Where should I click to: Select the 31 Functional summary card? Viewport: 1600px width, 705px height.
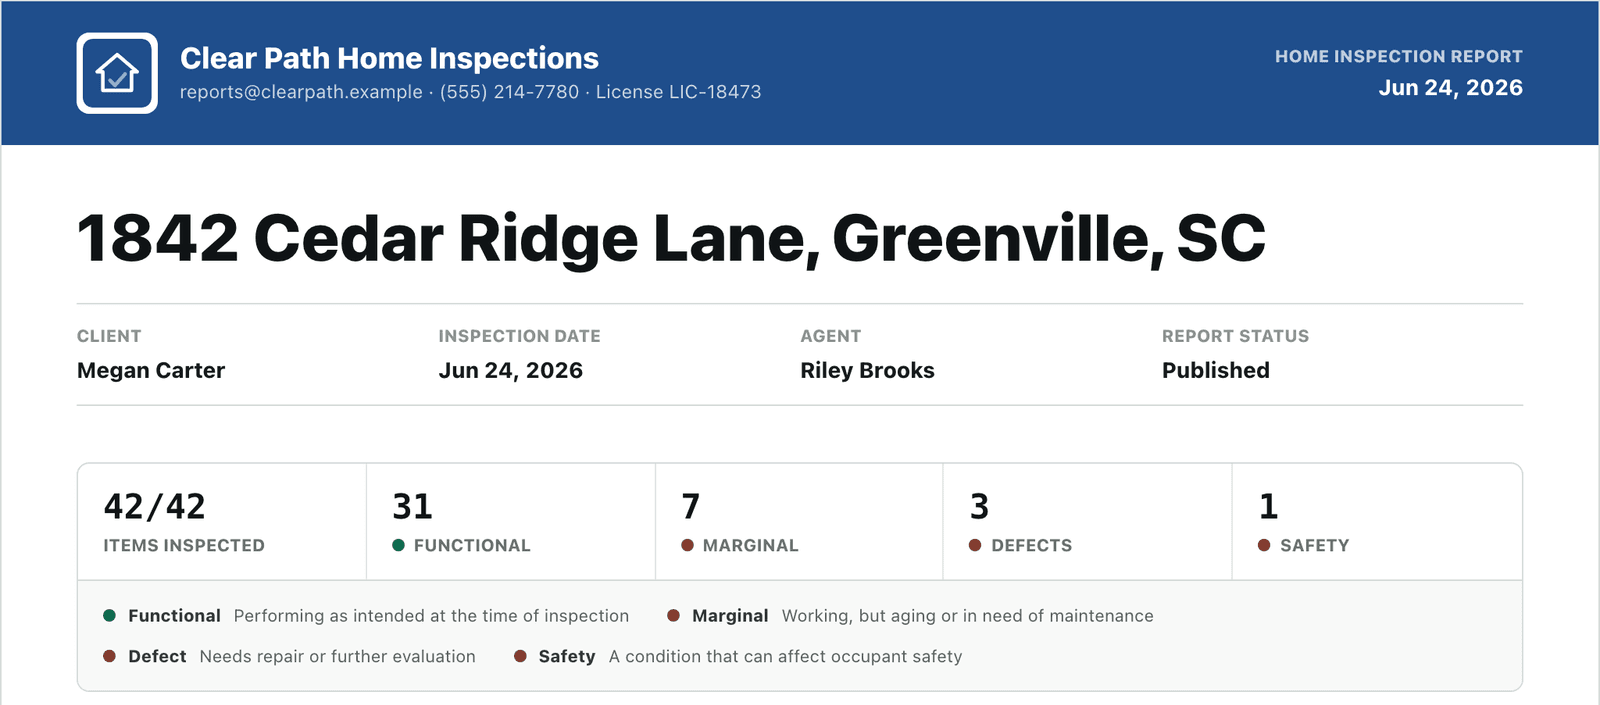[511, 522]
